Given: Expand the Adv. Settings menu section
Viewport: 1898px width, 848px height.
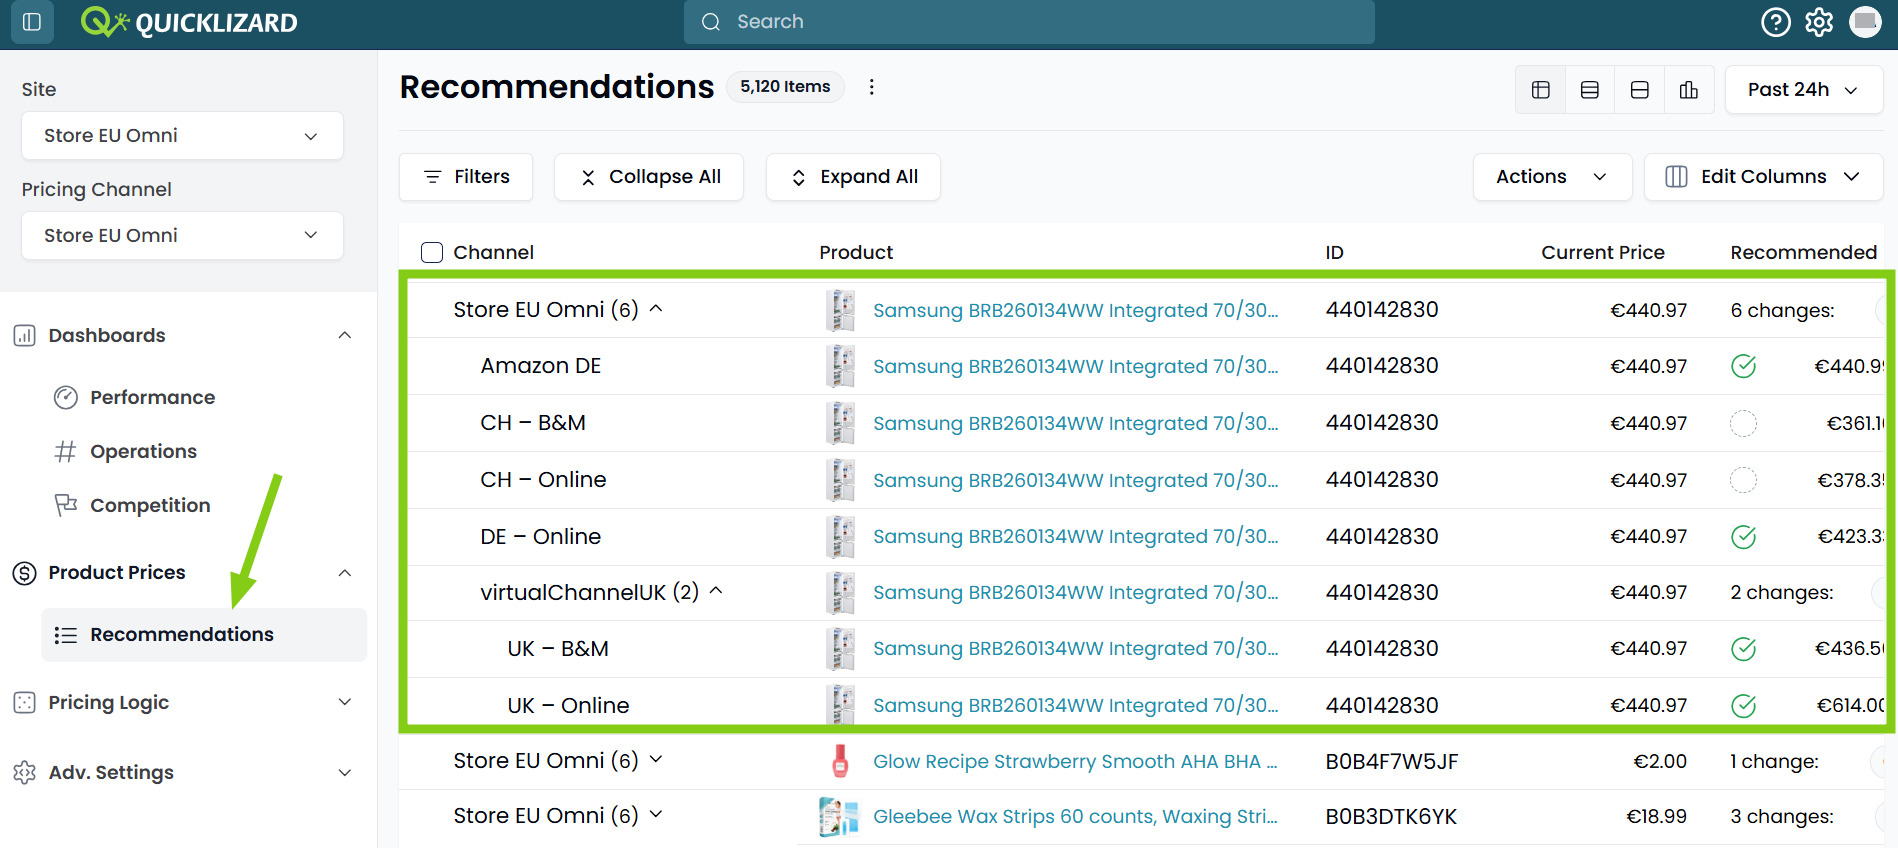Looking at the screenshot, I should (345, 773).
